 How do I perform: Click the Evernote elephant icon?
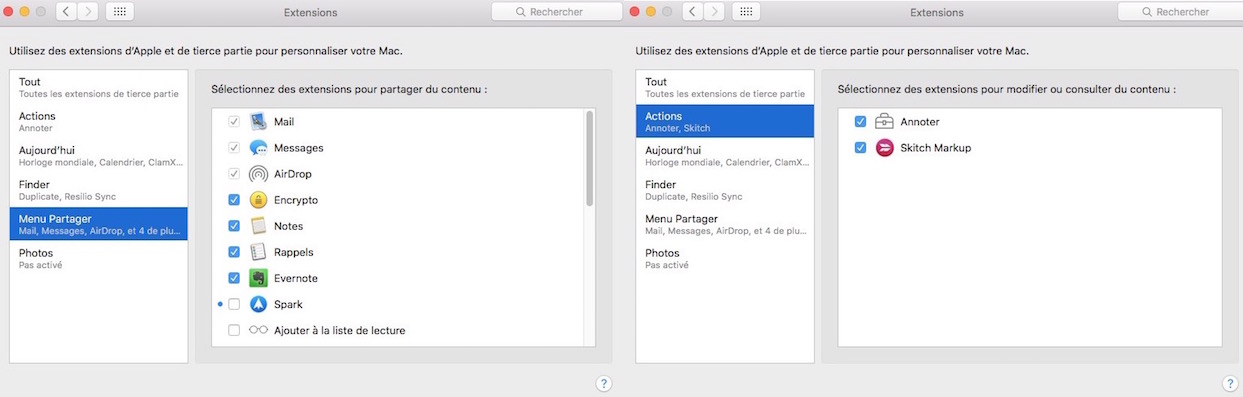coord(258,278)
